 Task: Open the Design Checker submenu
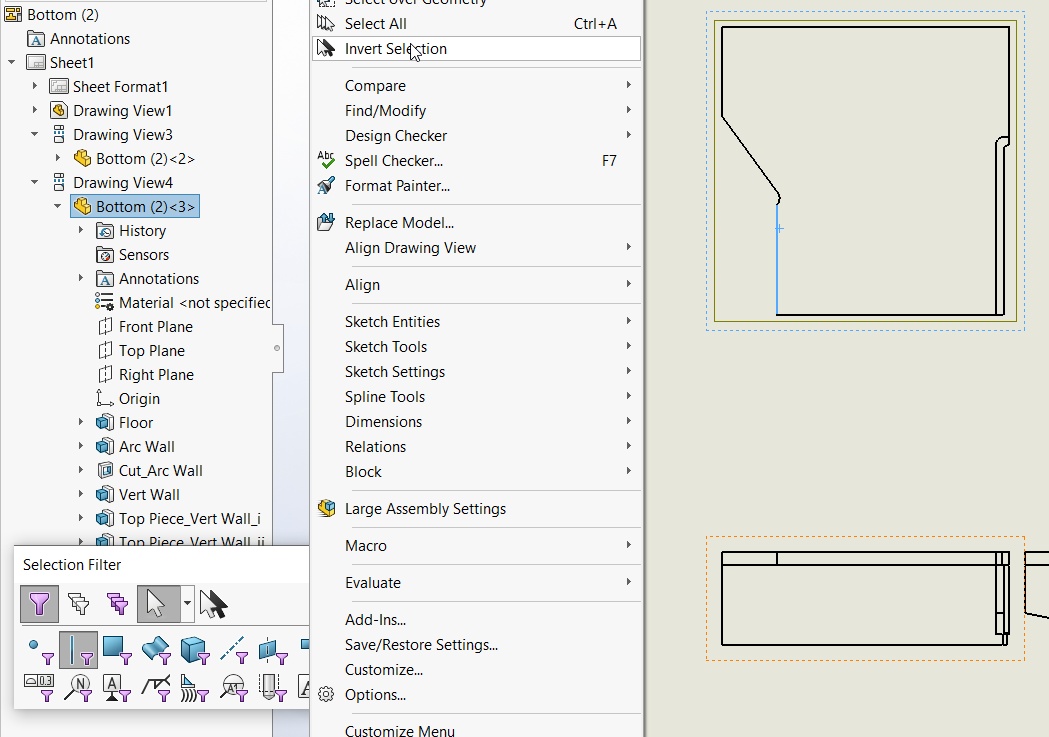[476, 136]
